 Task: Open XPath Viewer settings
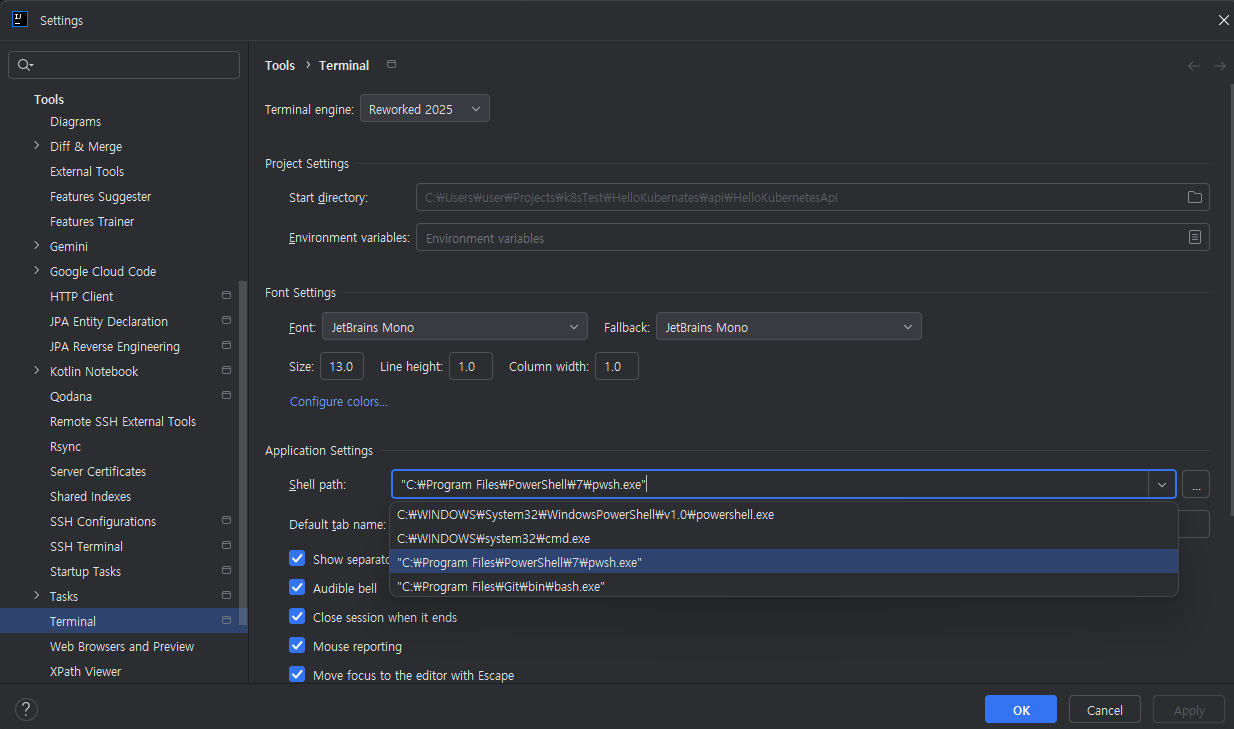[x=86, y=671]
